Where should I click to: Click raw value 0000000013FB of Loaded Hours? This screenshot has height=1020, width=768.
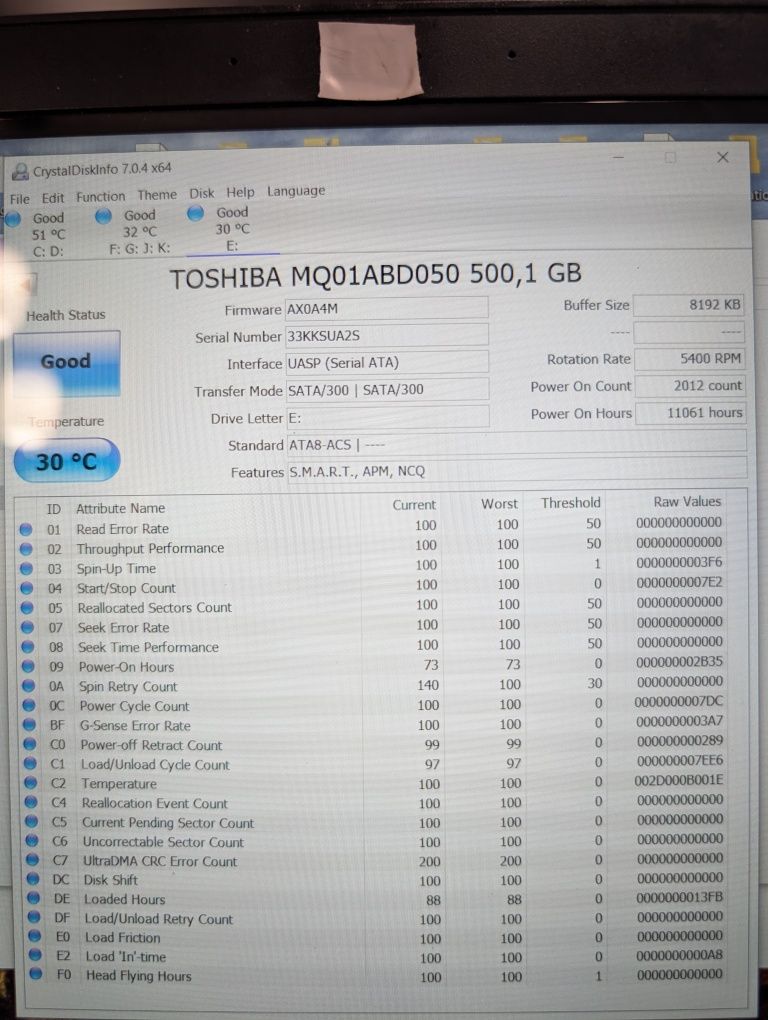(x=680, y=897)
